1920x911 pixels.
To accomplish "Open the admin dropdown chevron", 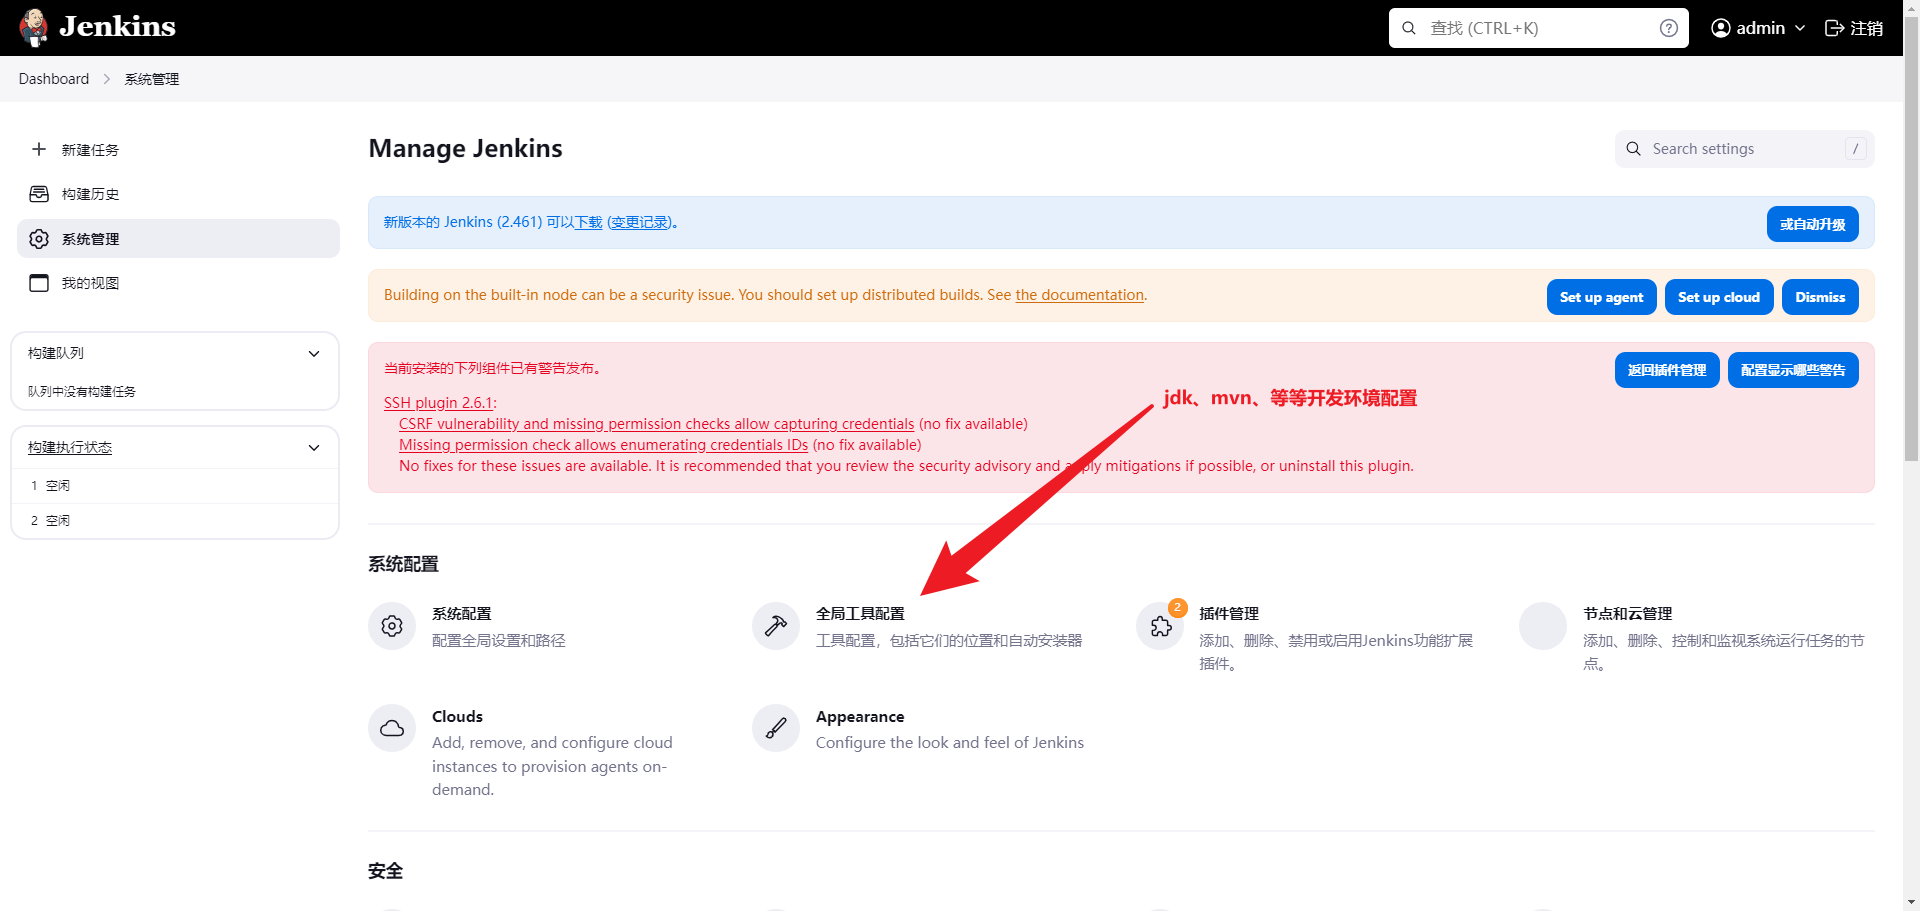I will 1800,28.
